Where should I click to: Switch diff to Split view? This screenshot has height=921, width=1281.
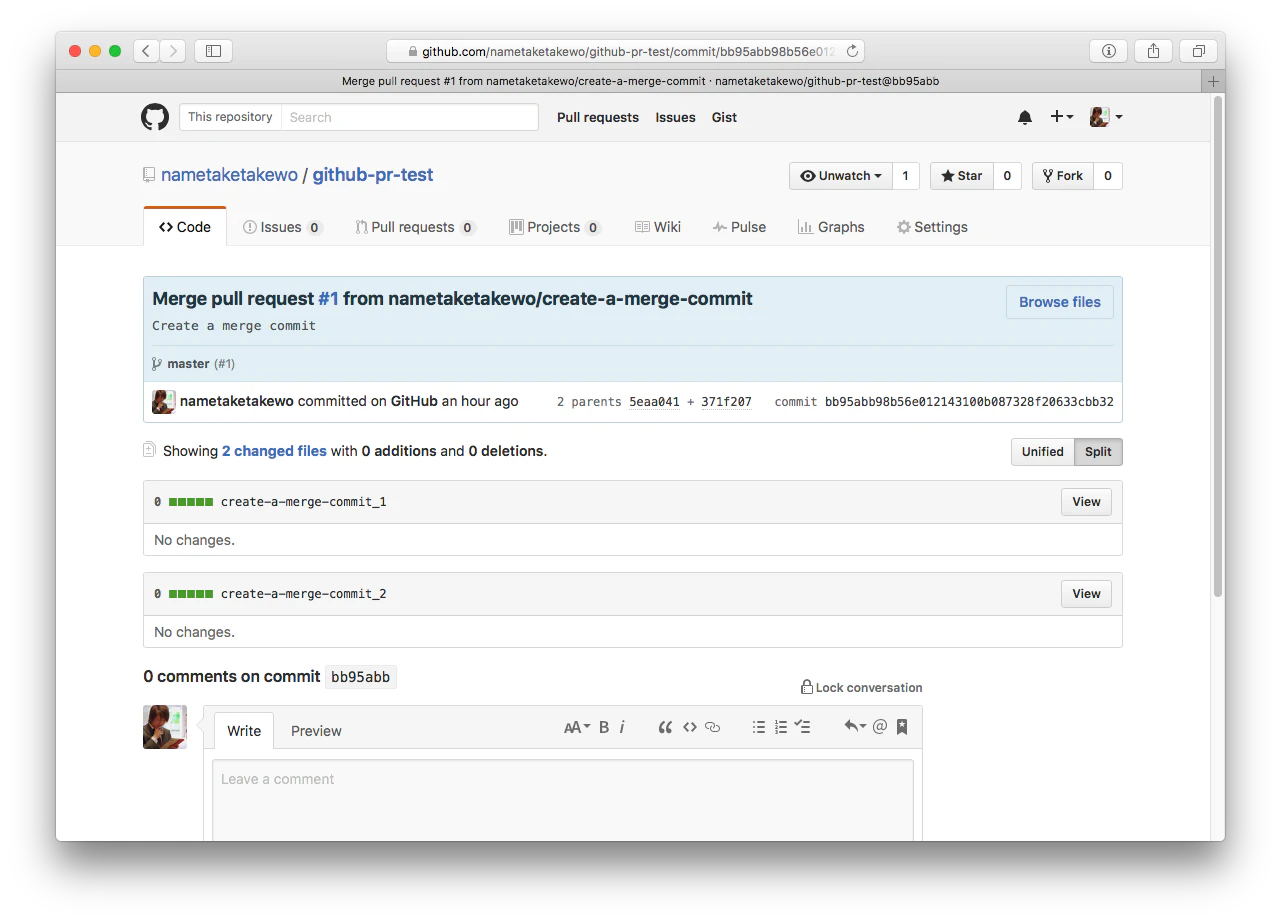(1098, 452)
